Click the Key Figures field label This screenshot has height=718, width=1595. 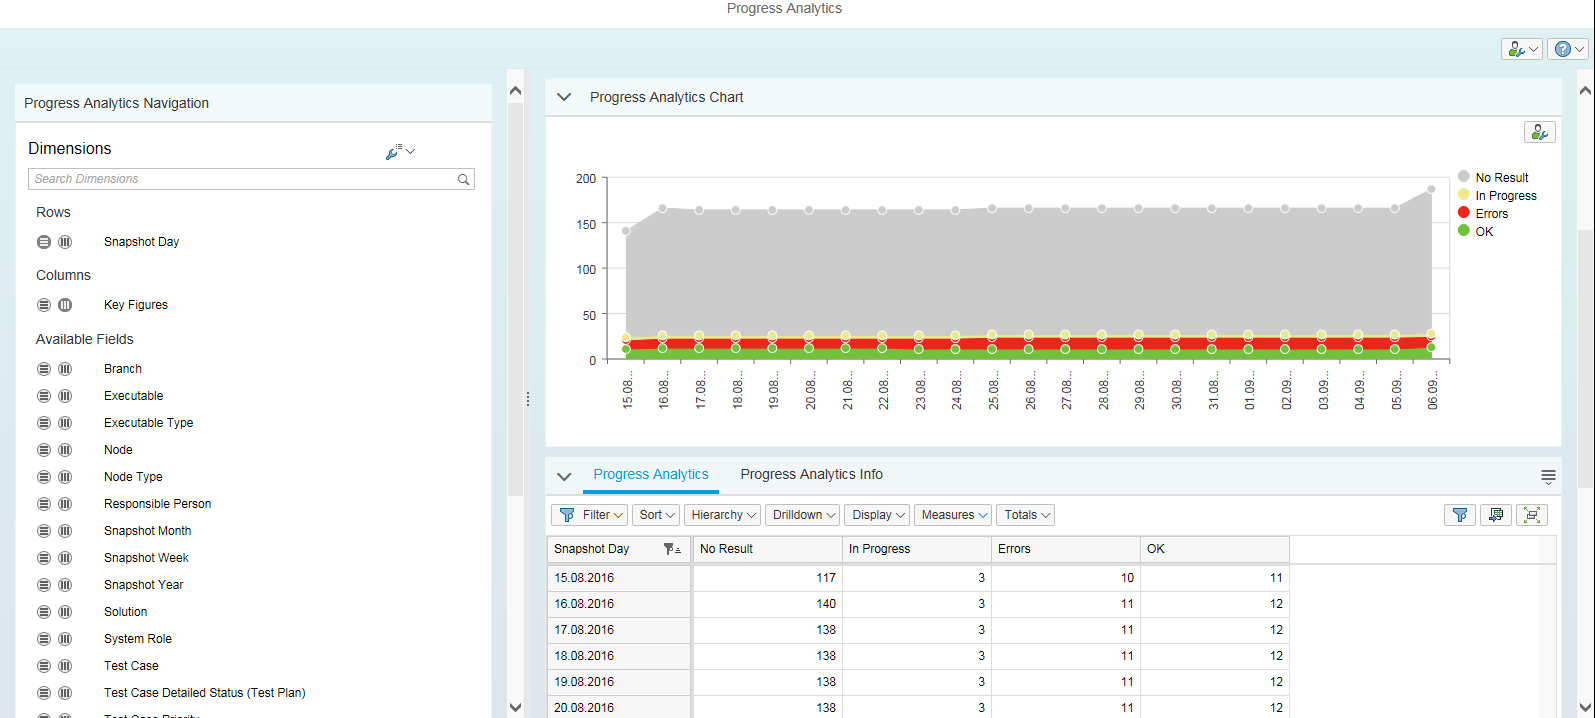pos(136,305)
